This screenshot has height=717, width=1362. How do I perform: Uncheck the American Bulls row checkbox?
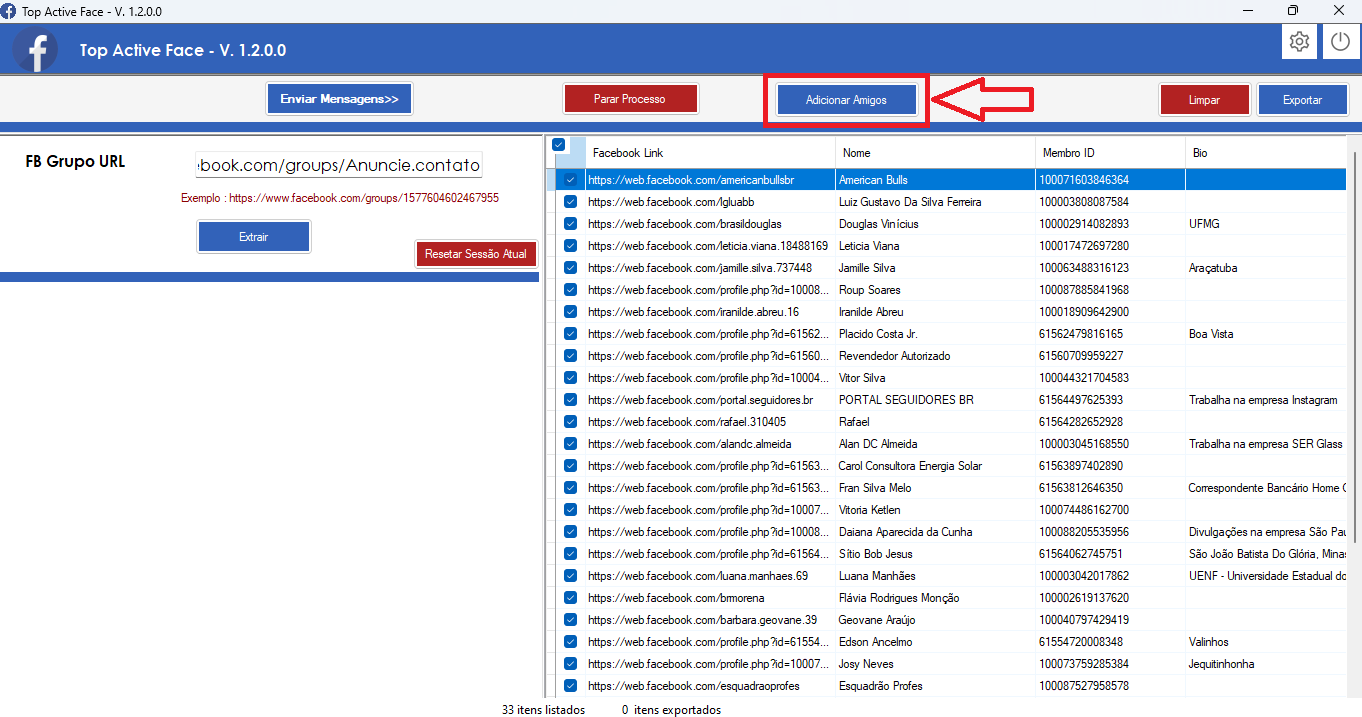click(x=570, y=180)
